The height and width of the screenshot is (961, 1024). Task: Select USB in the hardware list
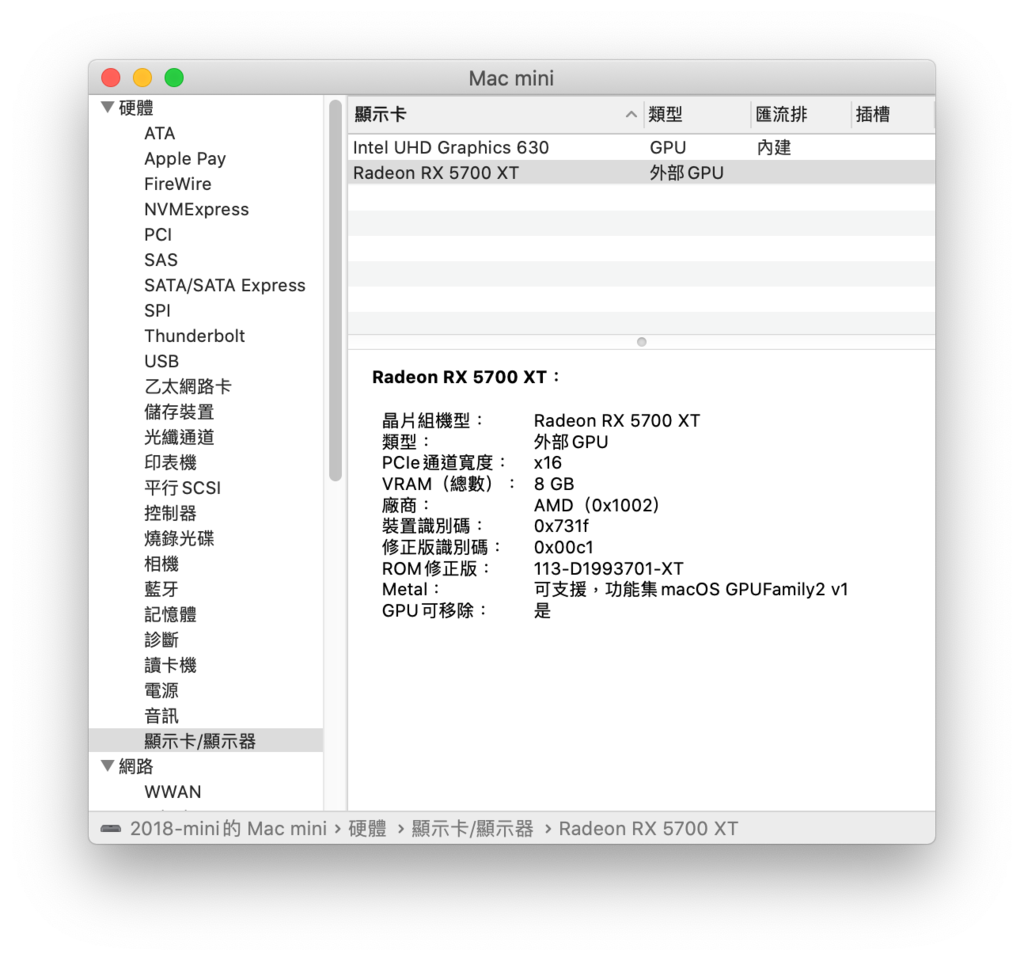[161, 361]
